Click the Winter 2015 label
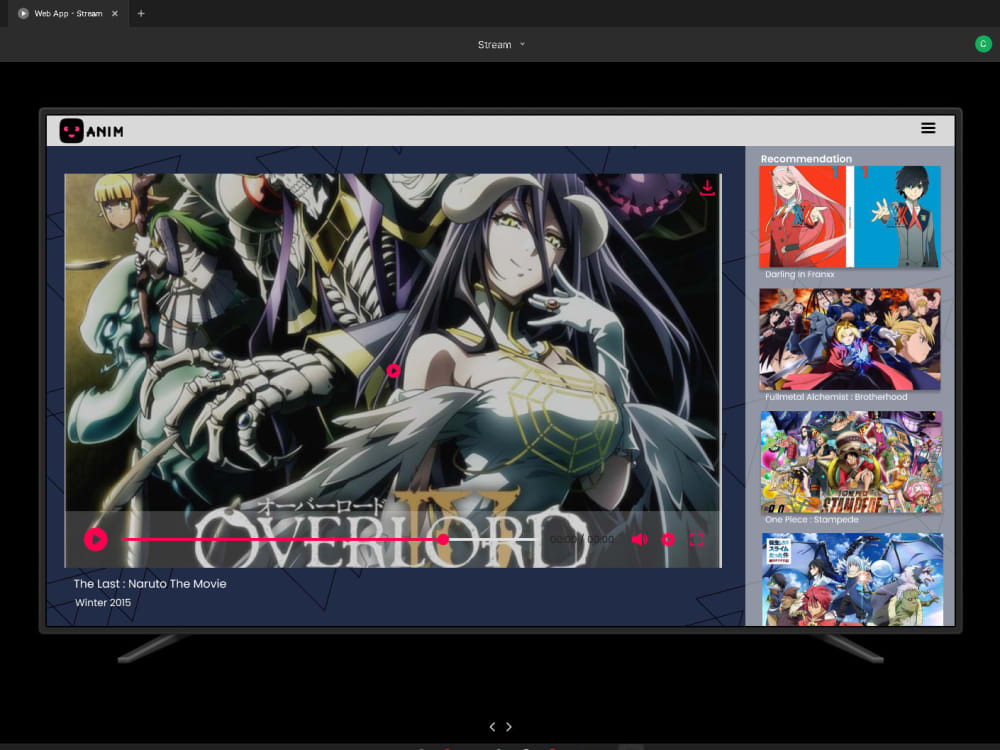The width and height of the screenshot is (1000, 750). [x=103, y=603]
